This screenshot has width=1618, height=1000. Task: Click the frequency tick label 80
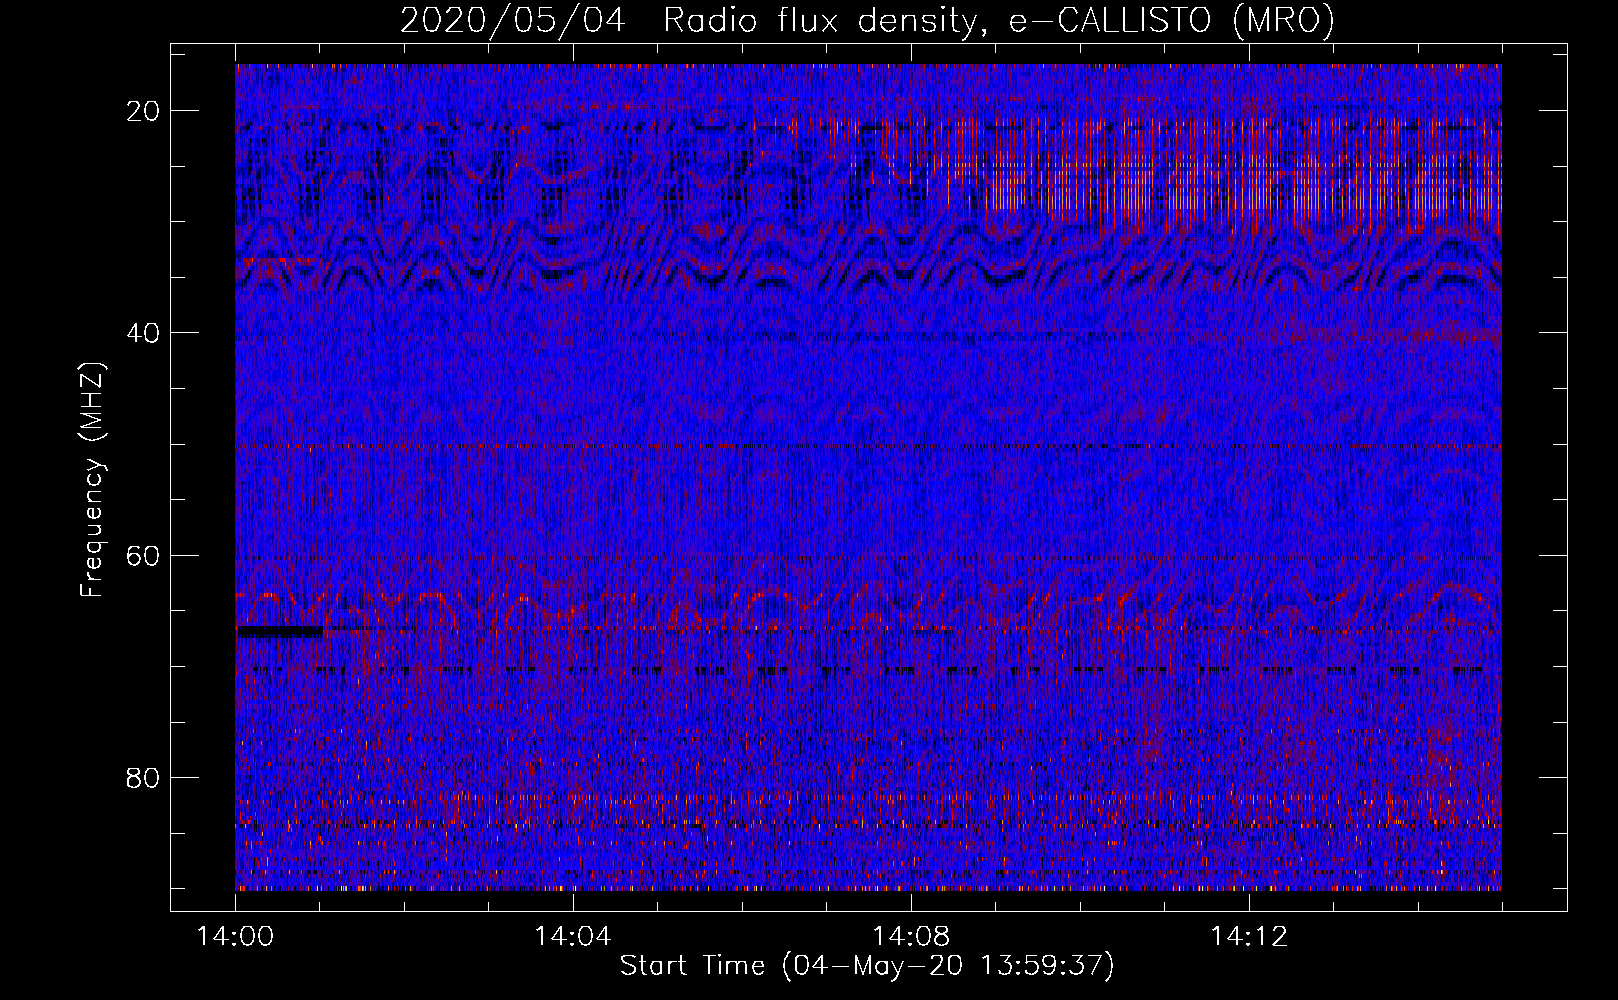point(144,777)
